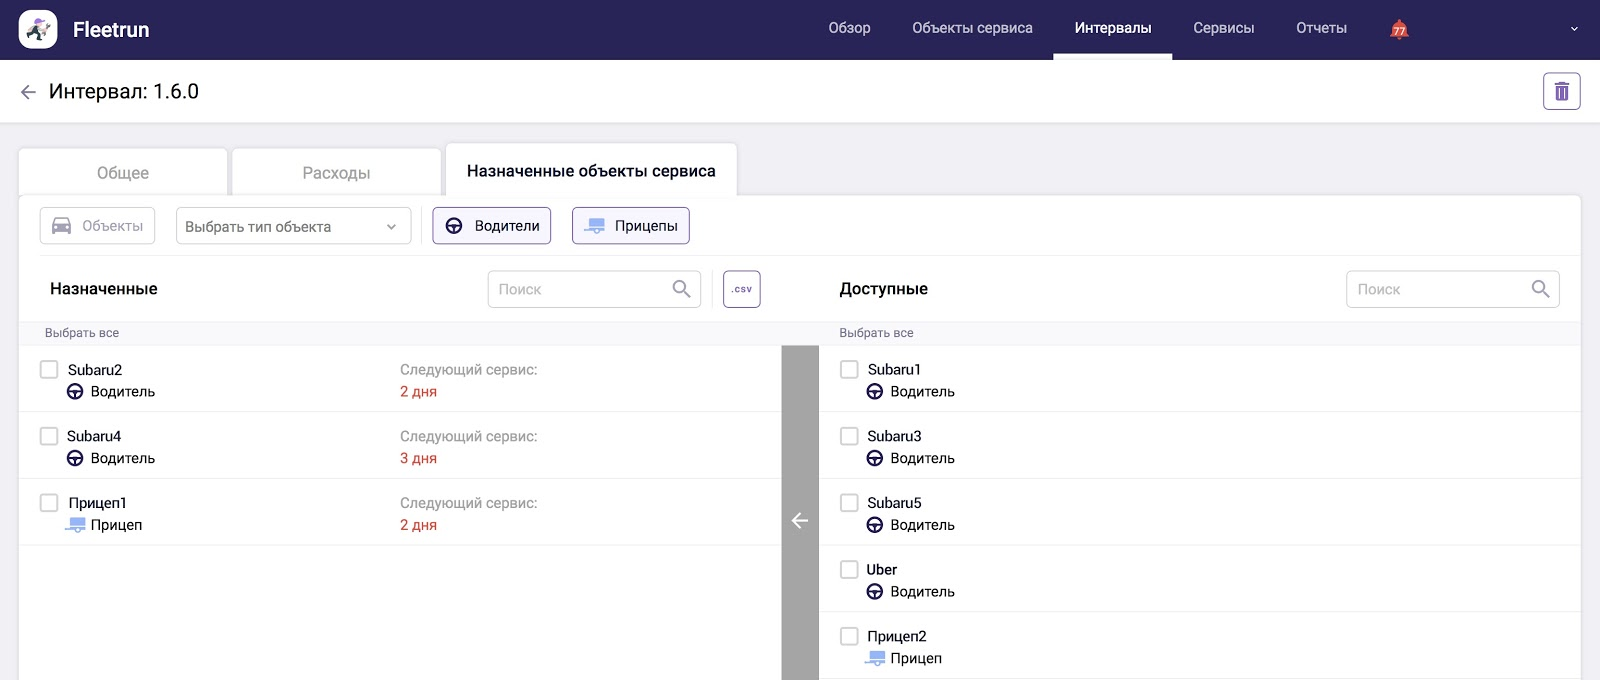Toggle the Прицепы filter button
Viewport: 1600px width, 680px height.
pos(631,226)
